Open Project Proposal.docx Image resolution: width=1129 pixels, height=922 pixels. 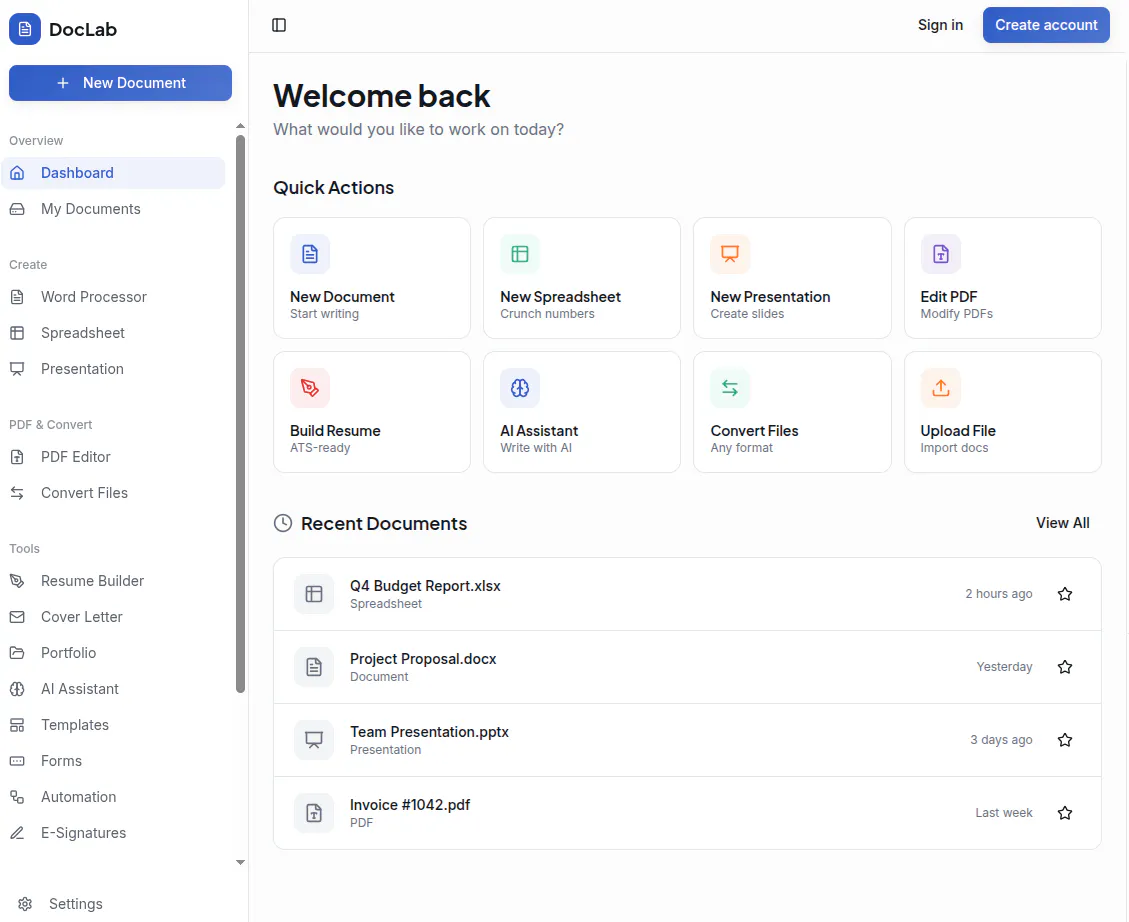pos(687,667)
